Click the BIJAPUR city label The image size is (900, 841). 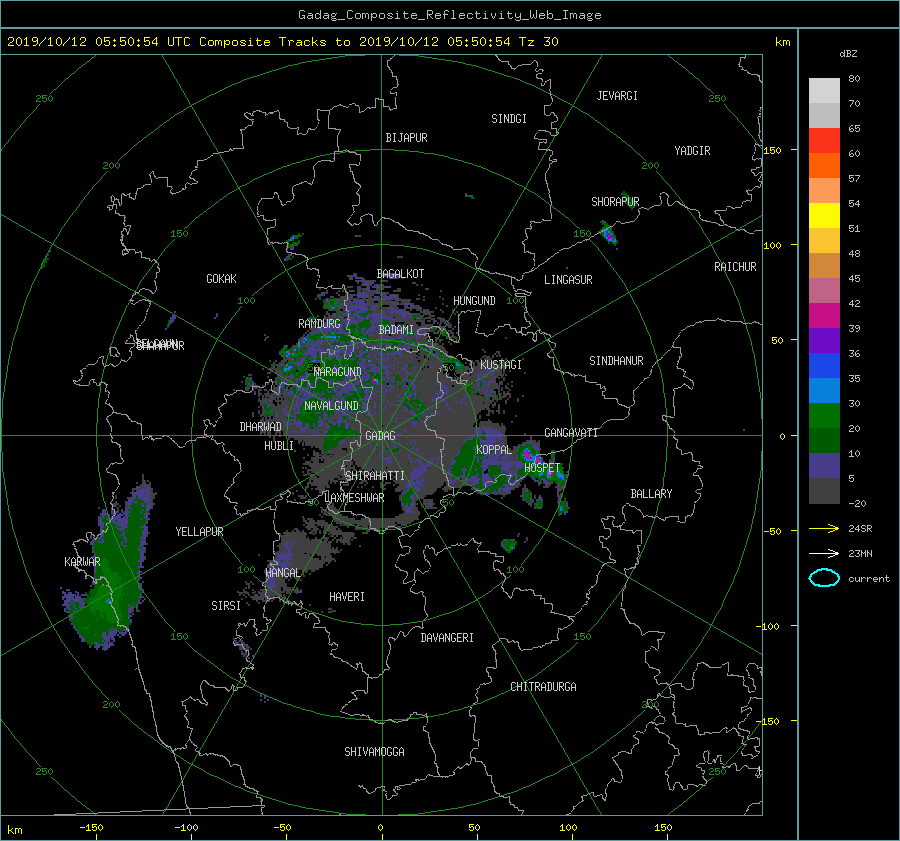406,138
